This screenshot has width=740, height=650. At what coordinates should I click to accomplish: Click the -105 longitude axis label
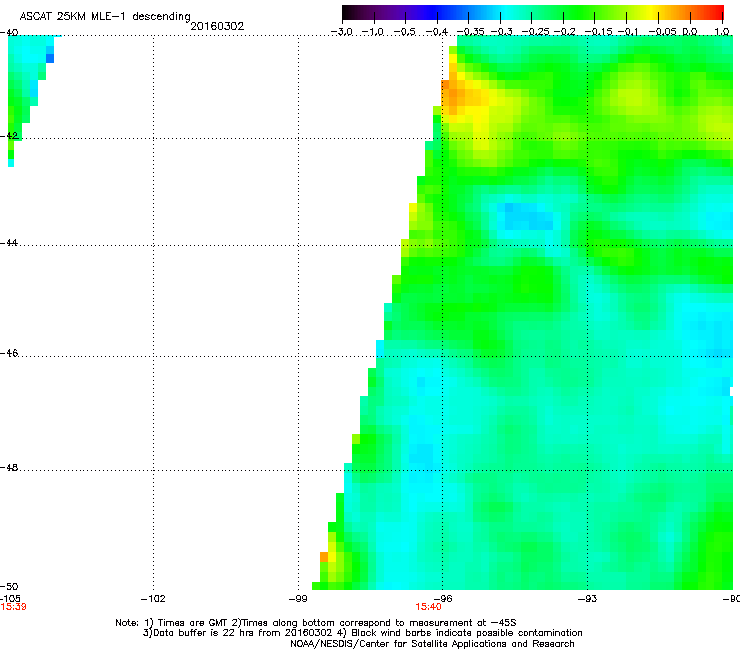coord(10,599)
